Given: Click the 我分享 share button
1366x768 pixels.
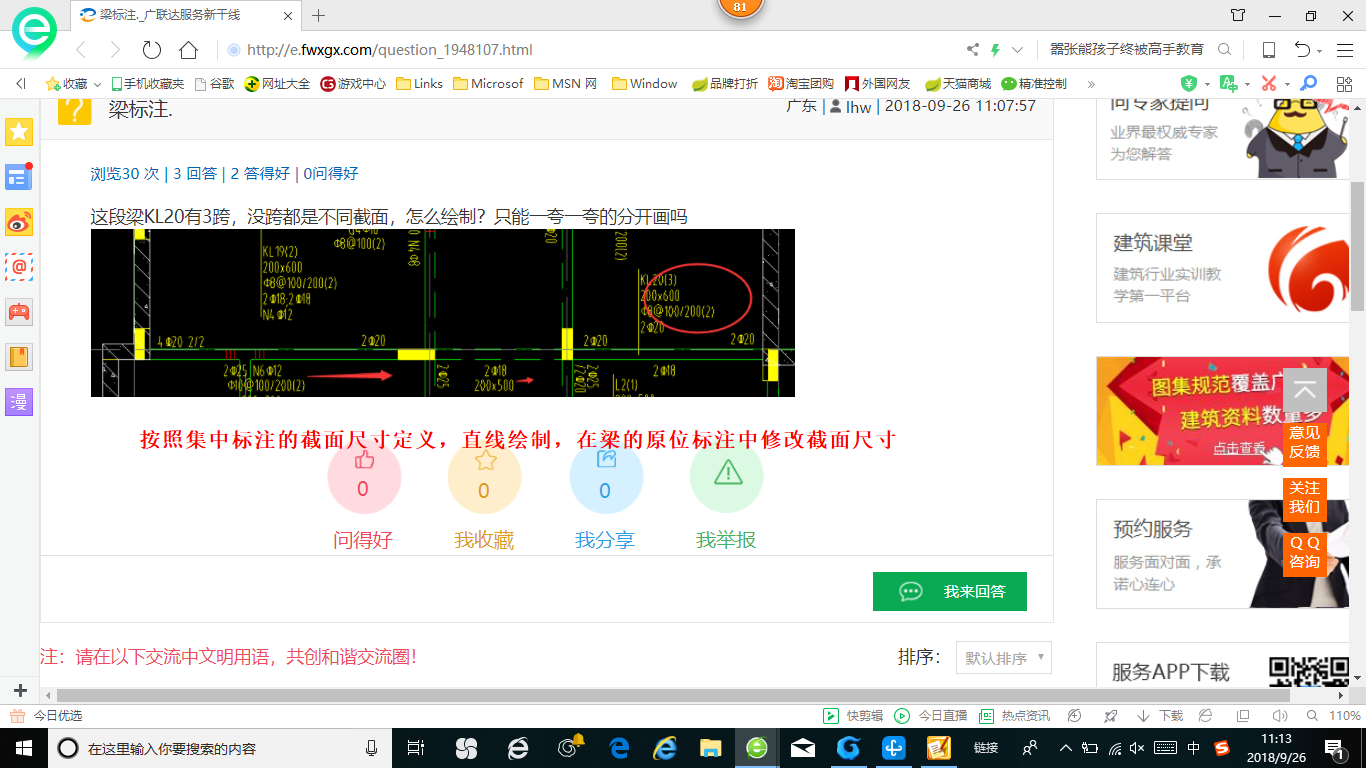Looking at the screenshot, I should [x=606, y=477].
